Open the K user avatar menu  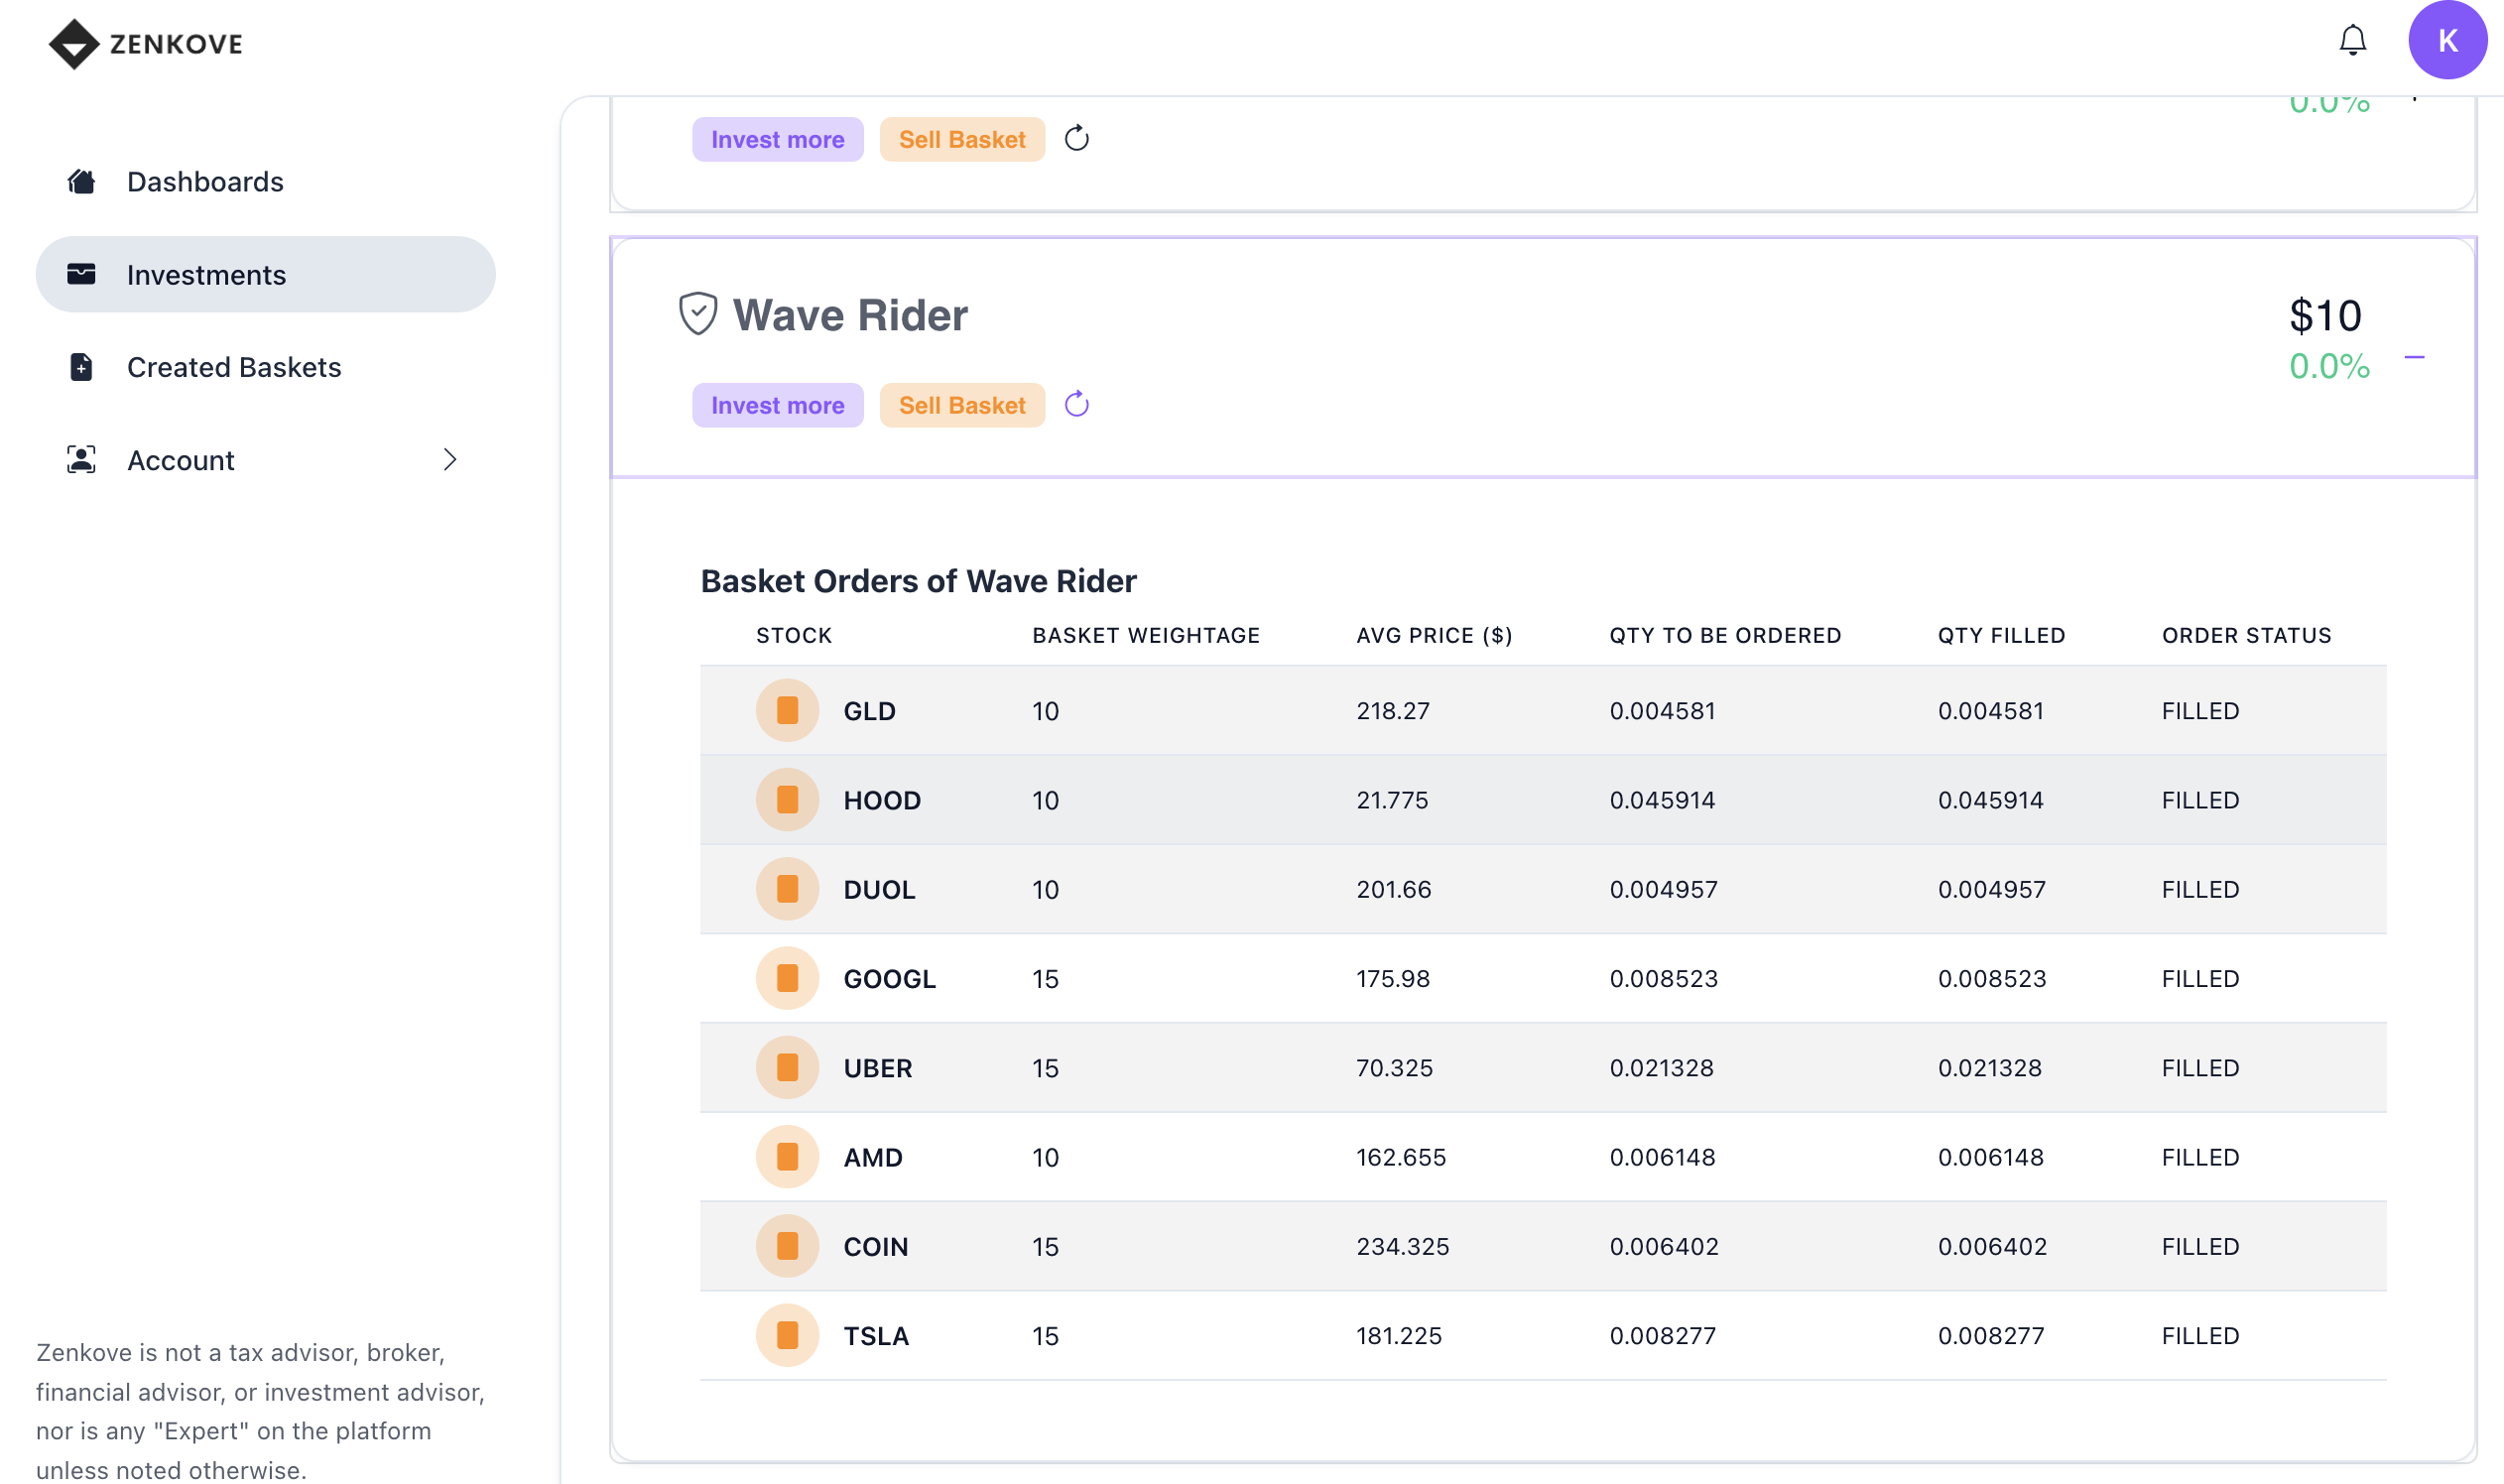pos(2447,40)
